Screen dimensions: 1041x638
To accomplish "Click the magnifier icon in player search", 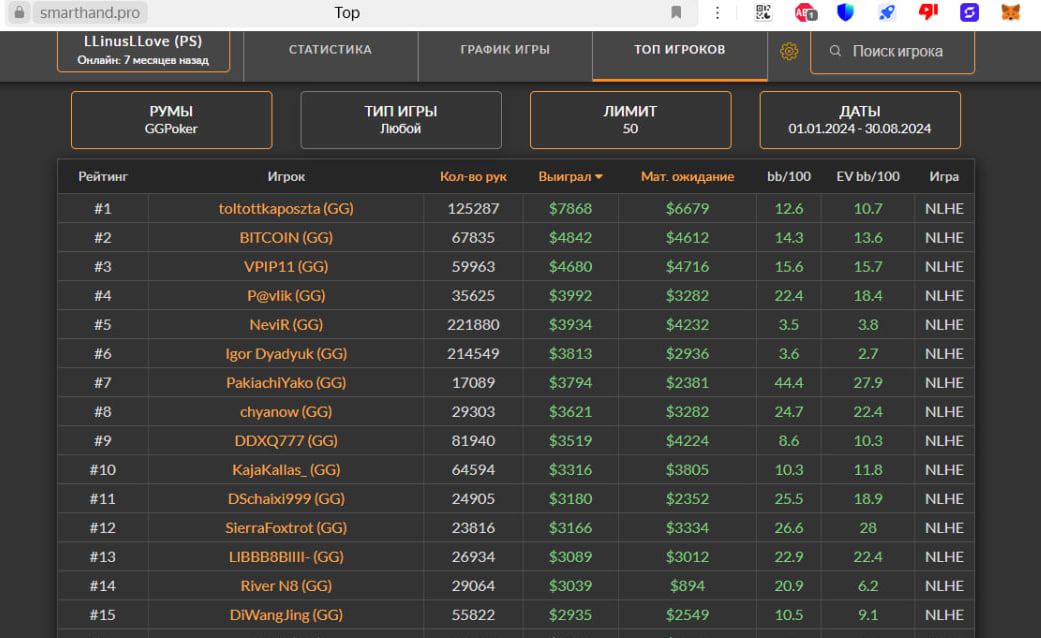I will point(835,51).
